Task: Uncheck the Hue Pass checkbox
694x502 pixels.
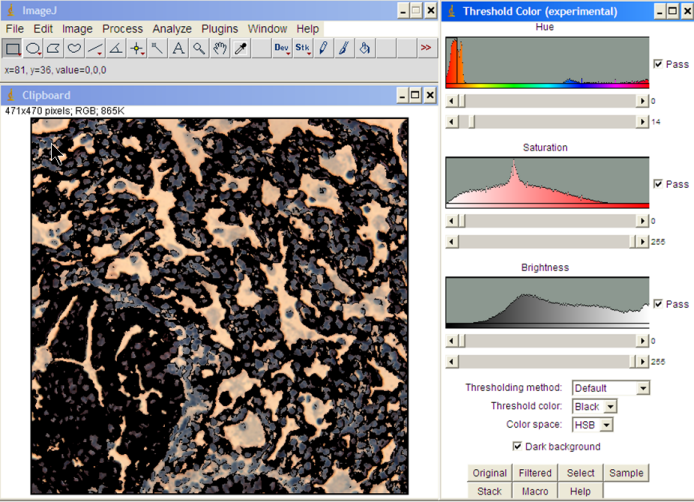Action: (x=657, y=64)
